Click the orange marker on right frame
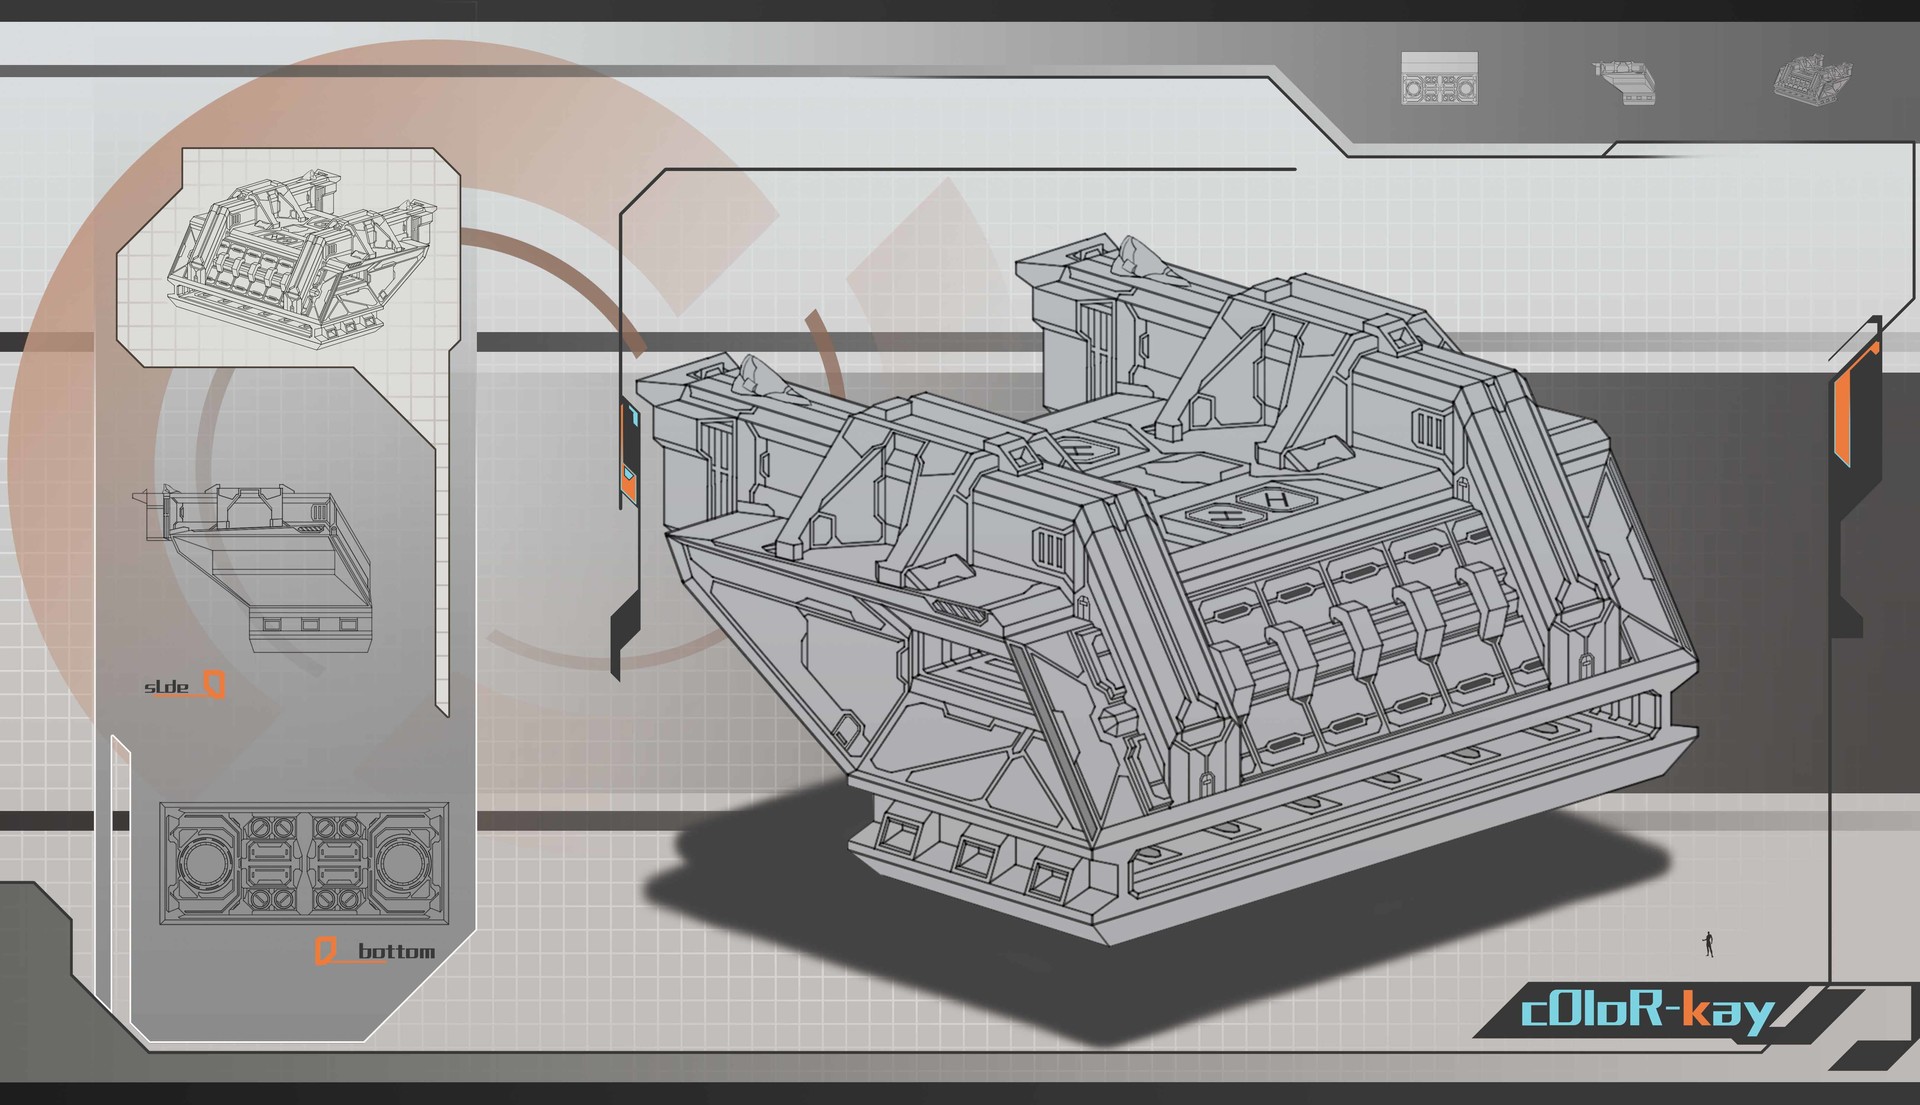Screen dimensions: 1920x1105 click(1844, 412)
